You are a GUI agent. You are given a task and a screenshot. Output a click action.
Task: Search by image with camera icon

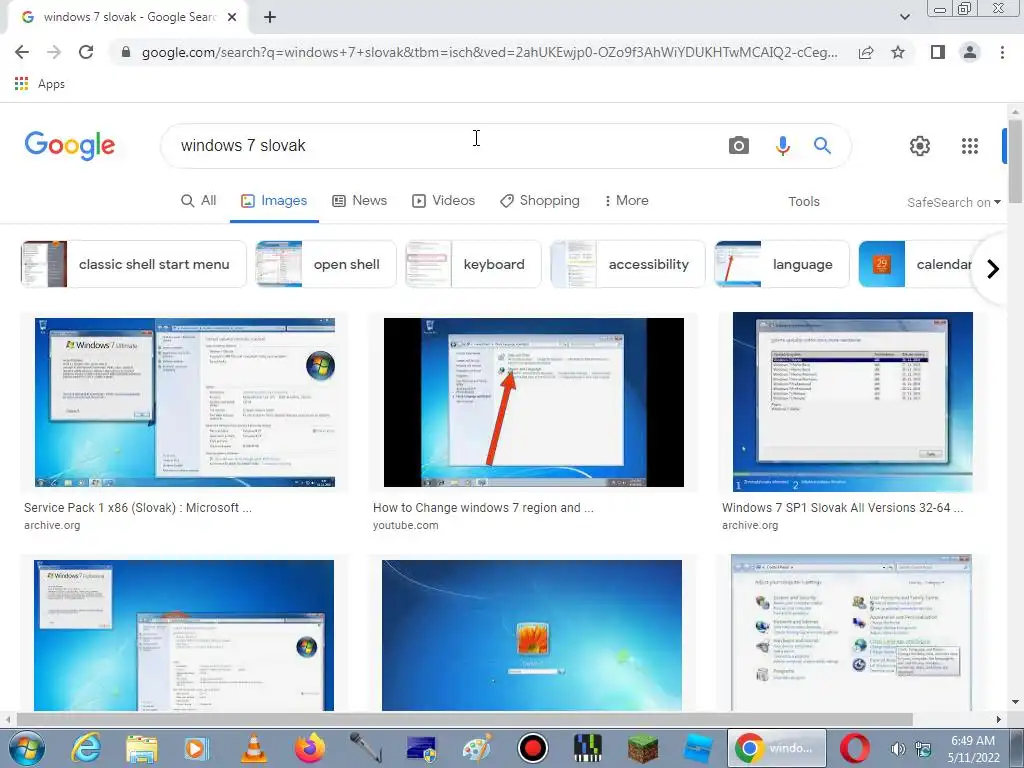(x=739, y=145)
